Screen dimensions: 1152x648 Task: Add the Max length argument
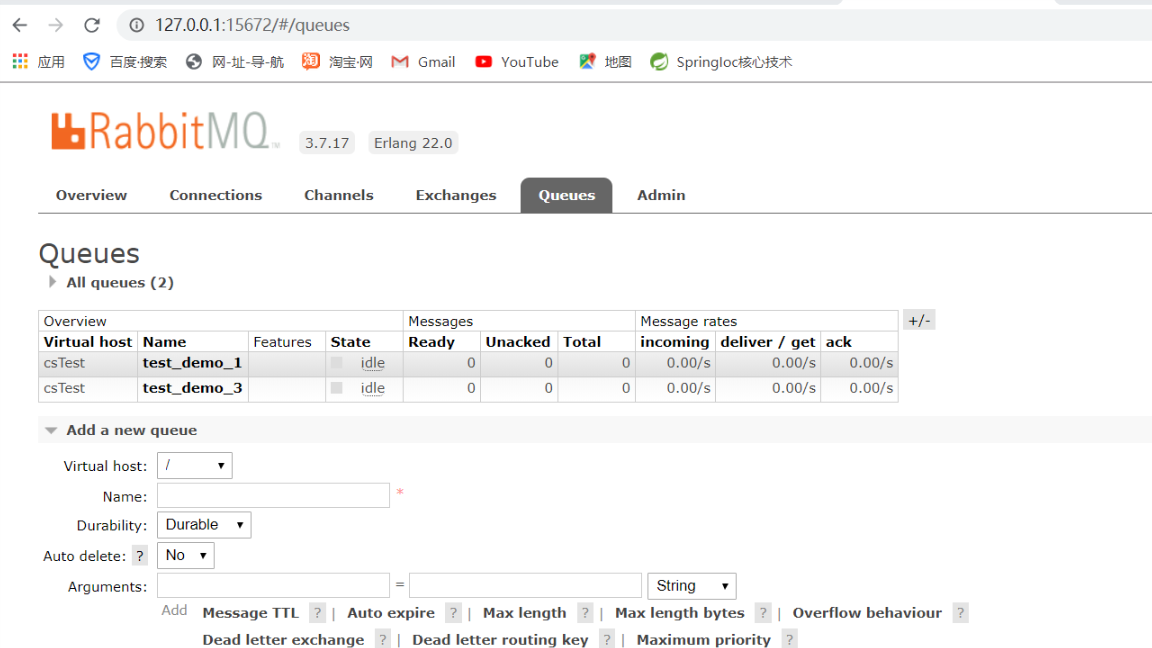point(525,613)
